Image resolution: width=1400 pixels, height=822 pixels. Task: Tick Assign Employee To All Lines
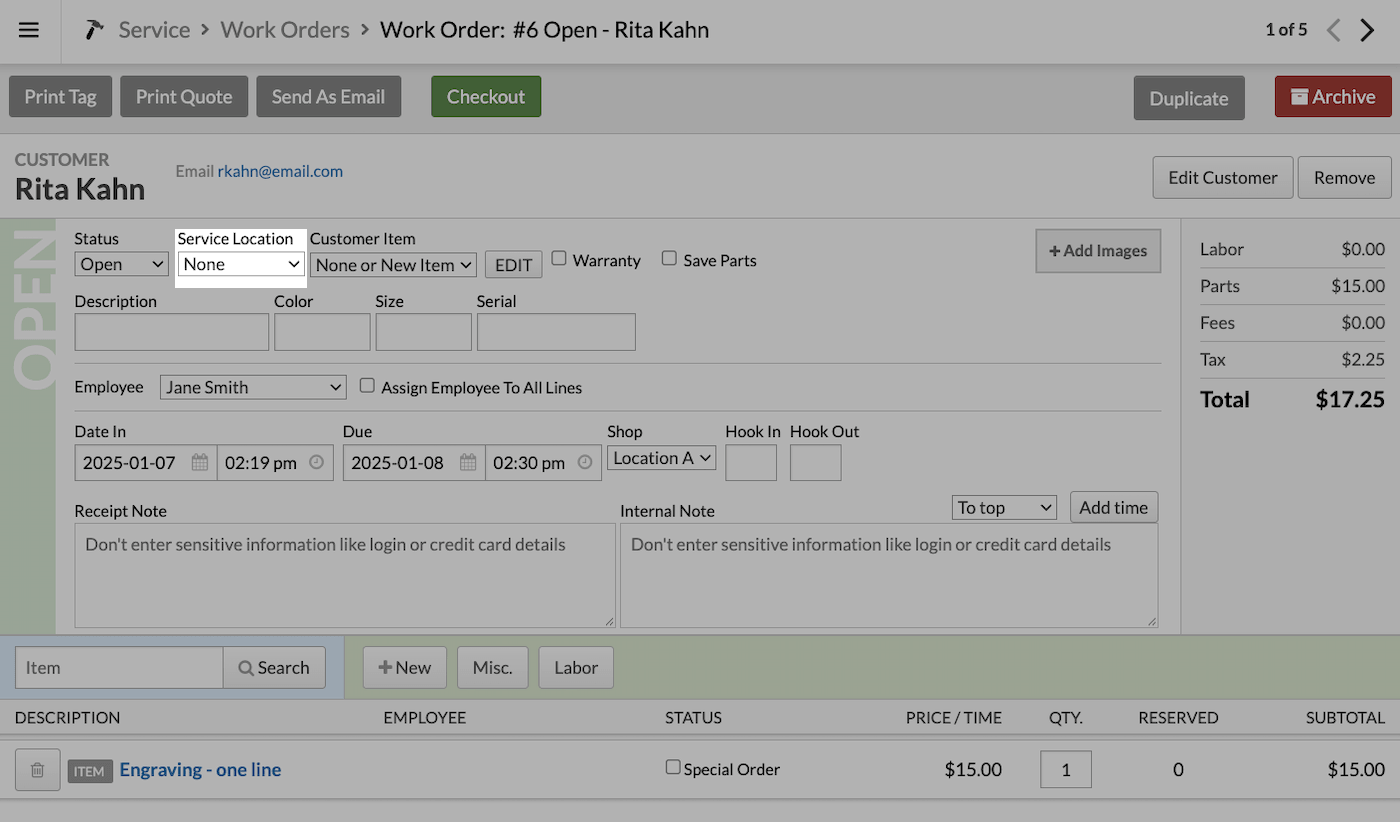tap(367, 386)
